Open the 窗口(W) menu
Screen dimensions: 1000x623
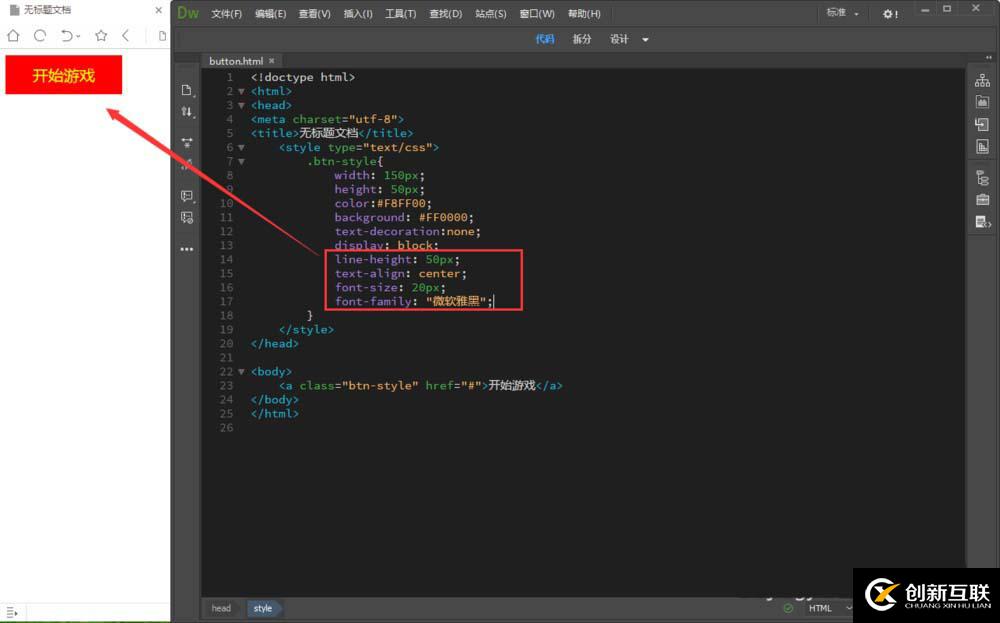(537, 13)
